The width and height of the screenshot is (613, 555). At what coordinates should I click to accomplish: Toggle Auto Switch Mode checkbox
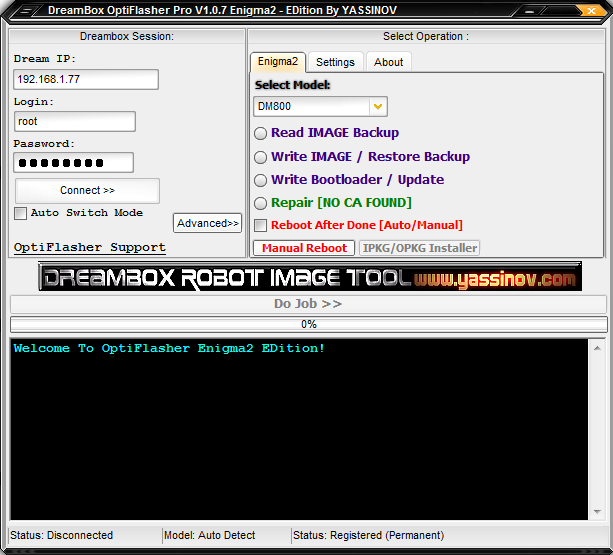(20, 213)
